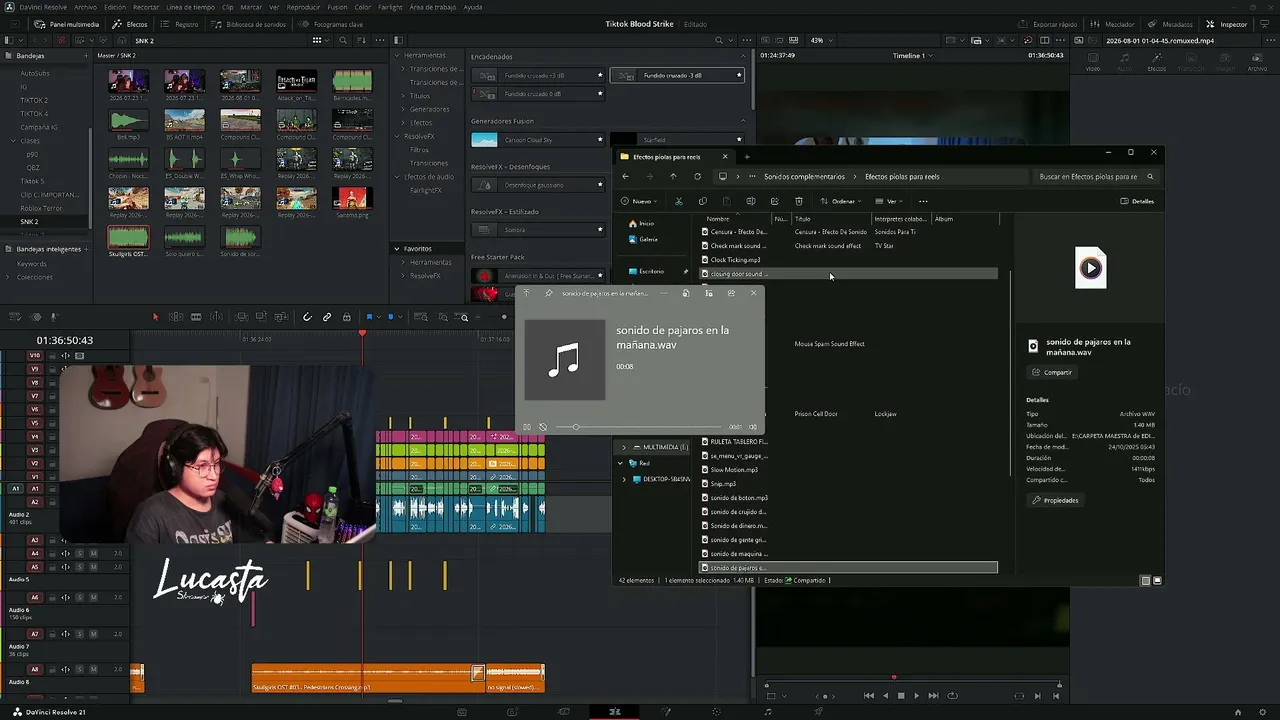Open the Efectos panel tab
Image resolution: width=1280 pixels, height=720 pixels.
click(x=131, y=24)
